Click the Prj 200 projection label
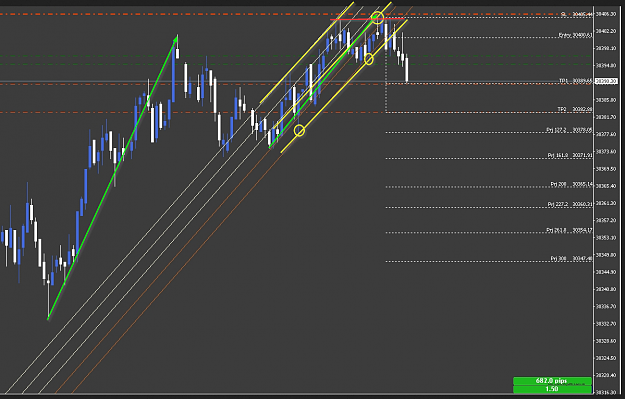Image resolution: width=625 pixels, height=399 pixels. [x=572, y=184]
